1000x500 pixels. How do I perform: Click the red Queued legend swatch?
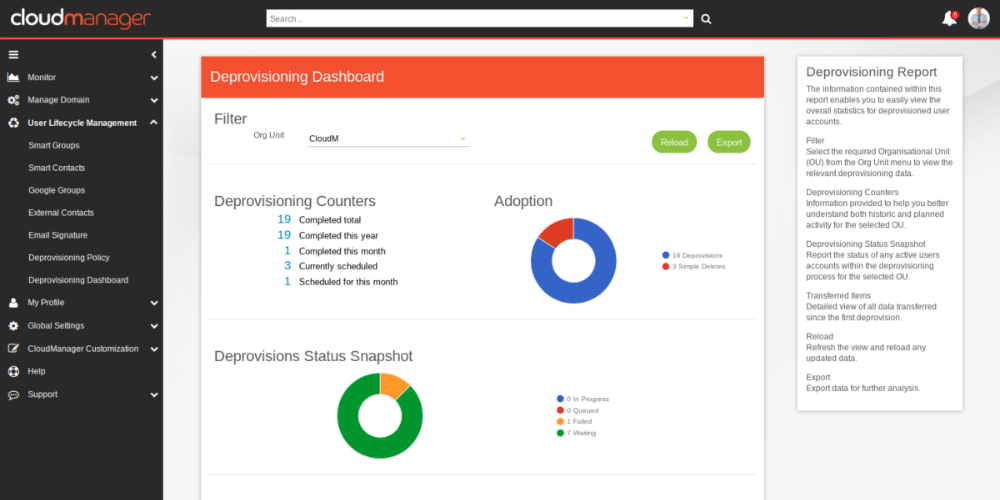(x=560, y=410)
